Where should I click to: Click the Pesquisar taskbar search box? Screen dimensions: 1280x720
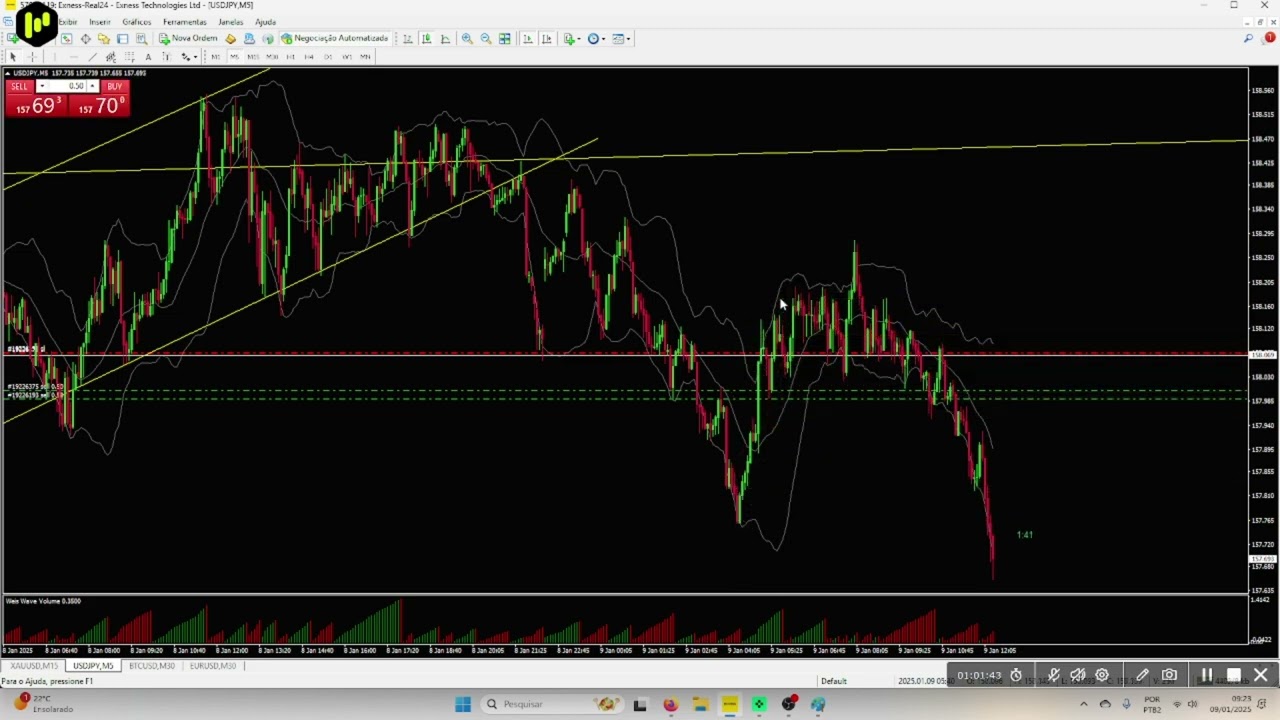pos(552,704)
